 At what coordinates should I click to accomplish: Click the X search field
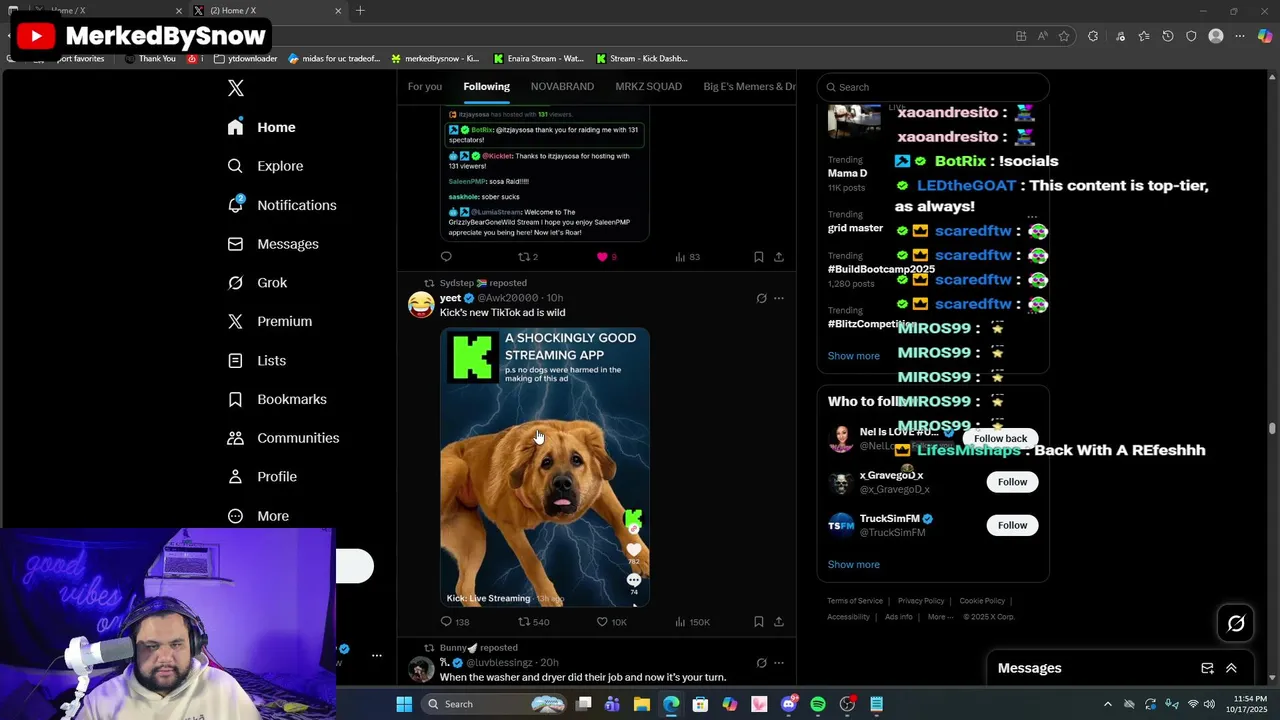(933, 87)
